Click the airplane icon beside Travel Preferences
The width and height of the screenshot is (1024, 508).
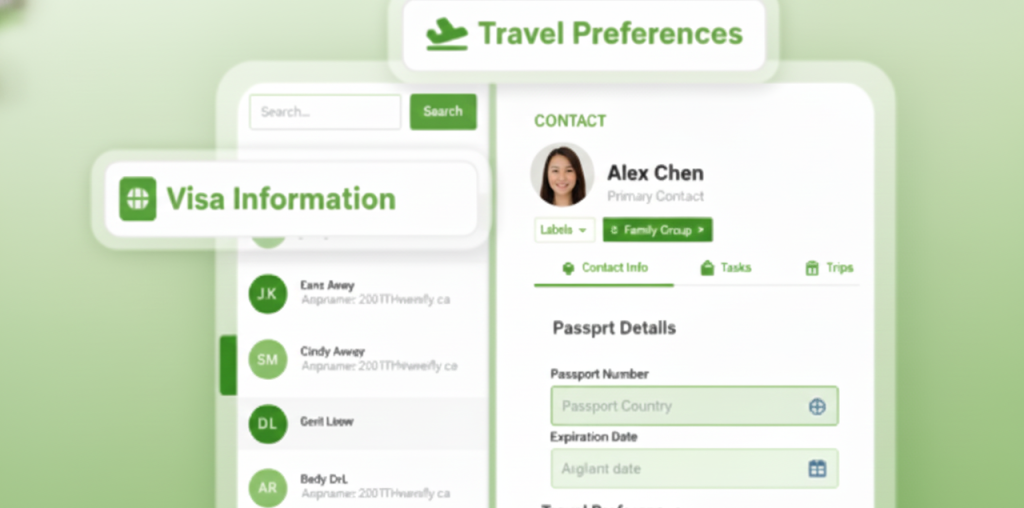[447, 34]
